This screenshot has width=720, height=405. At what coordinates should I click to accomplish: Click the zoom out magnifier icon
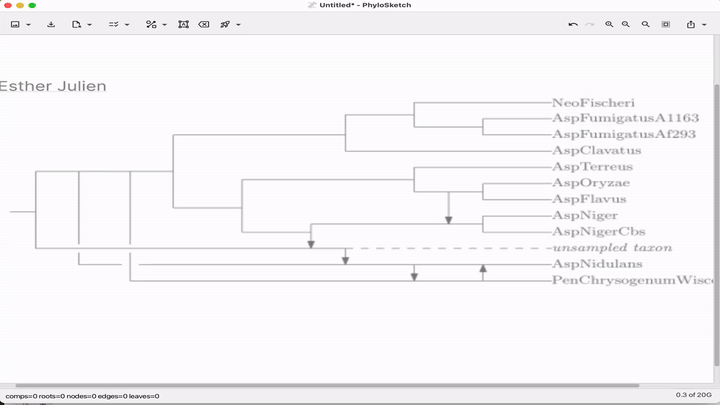pos(625,24)
